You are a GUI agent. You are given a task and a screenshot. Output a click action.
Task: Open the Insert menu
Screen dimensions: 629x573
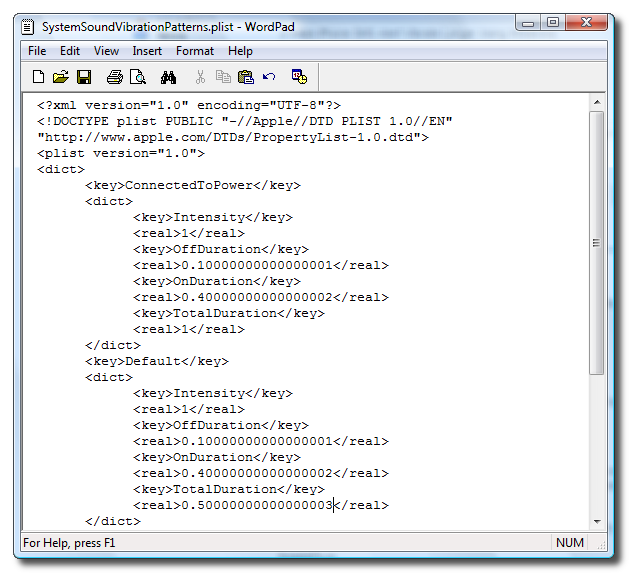(147, 51)
